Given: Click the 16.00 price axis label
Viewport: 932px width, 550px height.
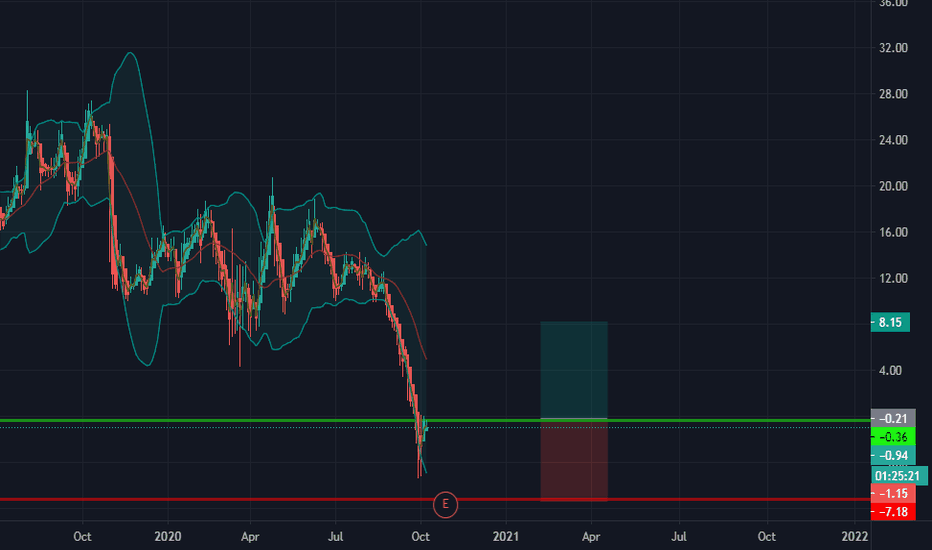Looking at the screenshot, I should [893, 232].
